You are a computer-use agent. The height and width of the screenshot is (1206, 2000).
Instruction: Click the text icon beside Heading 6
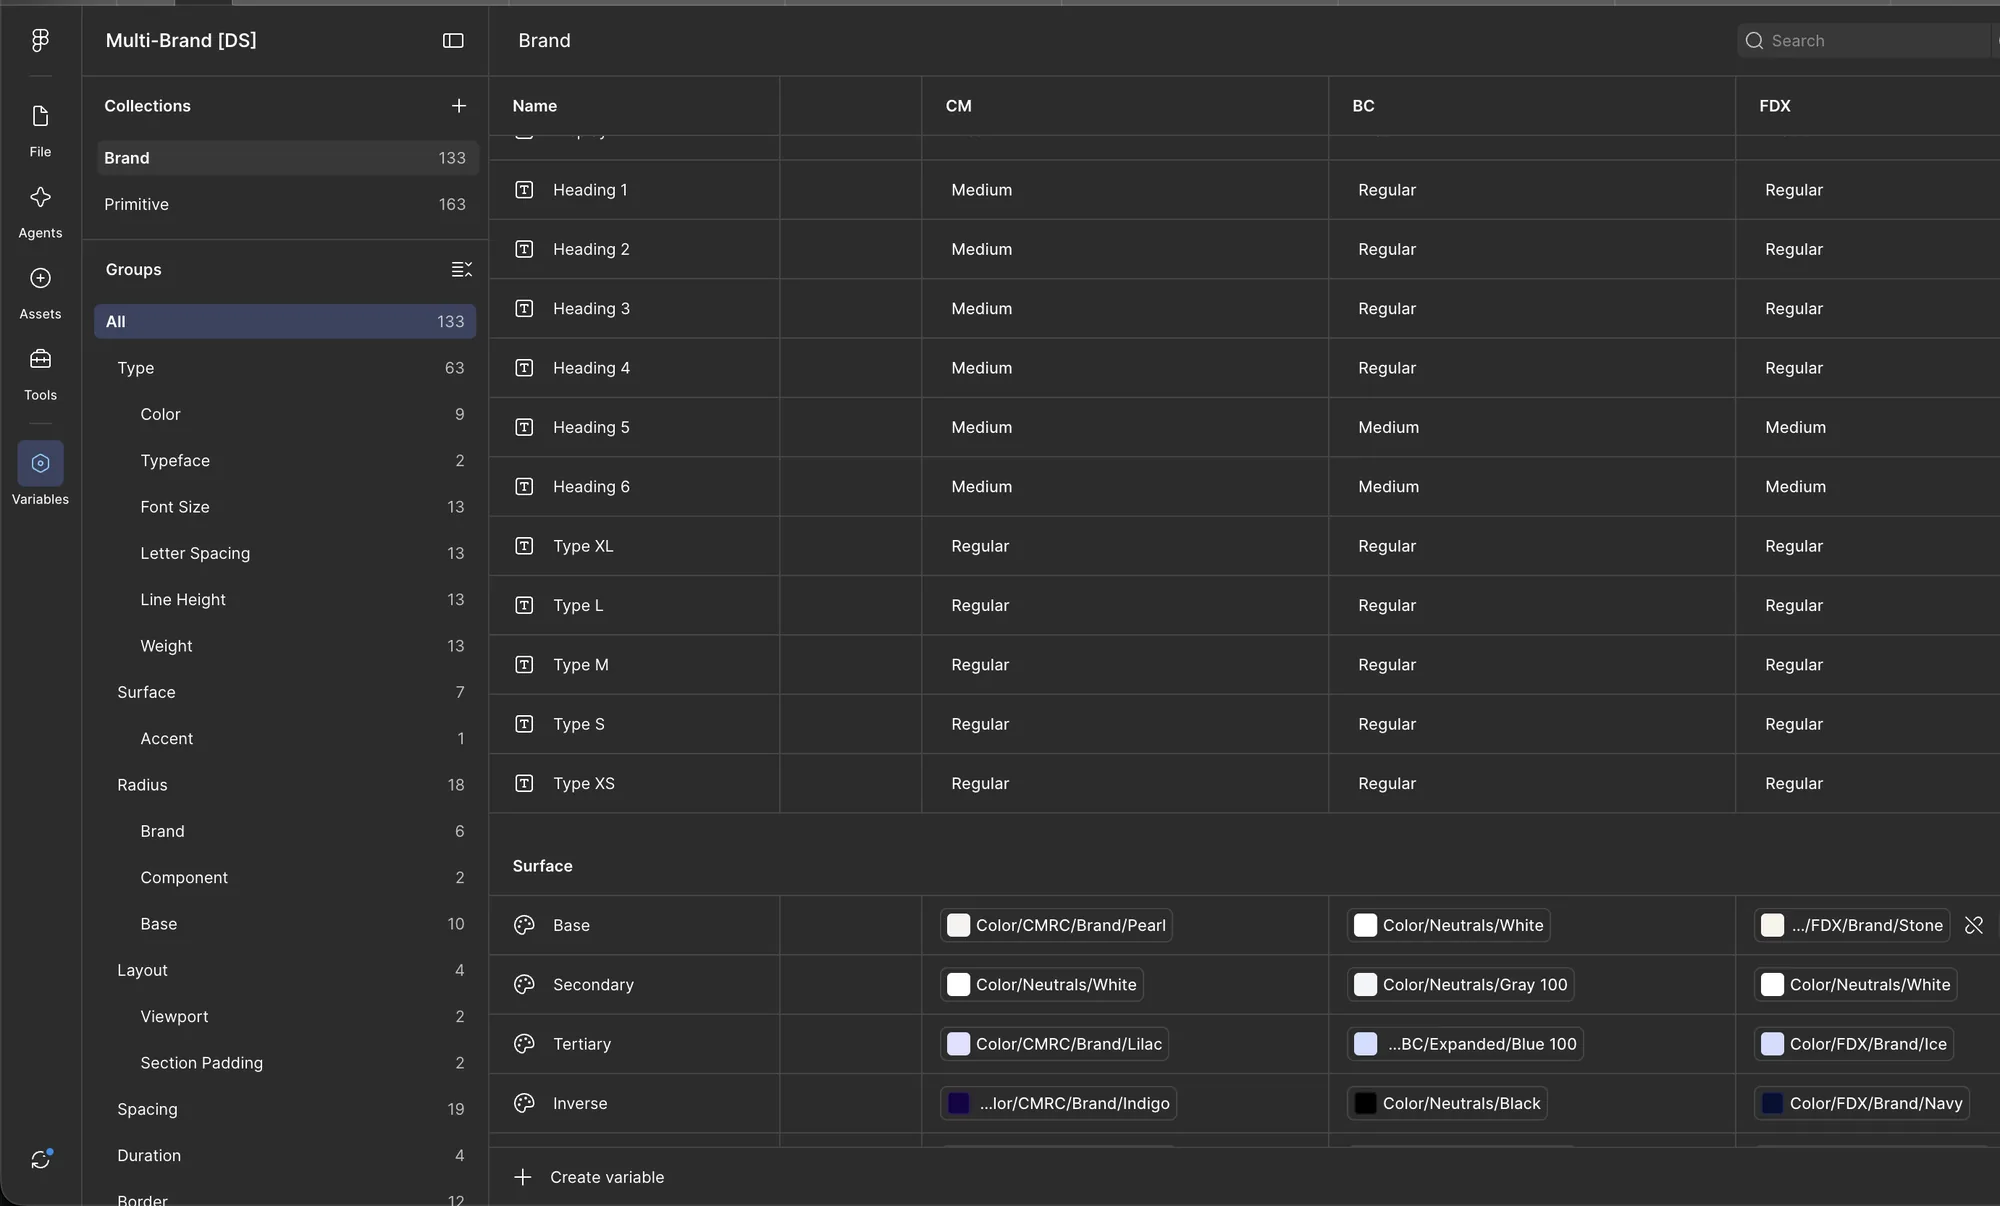point(524,487)
